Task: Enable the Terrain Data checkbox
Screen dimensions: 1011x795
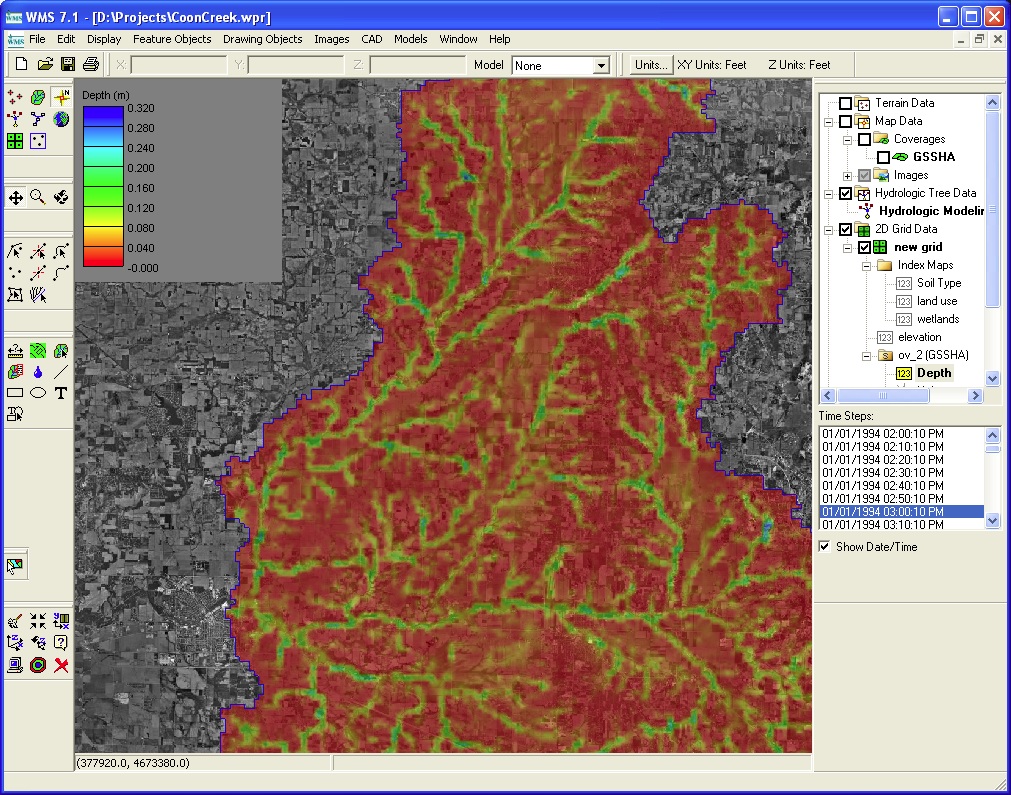Action: coord(844,102)
